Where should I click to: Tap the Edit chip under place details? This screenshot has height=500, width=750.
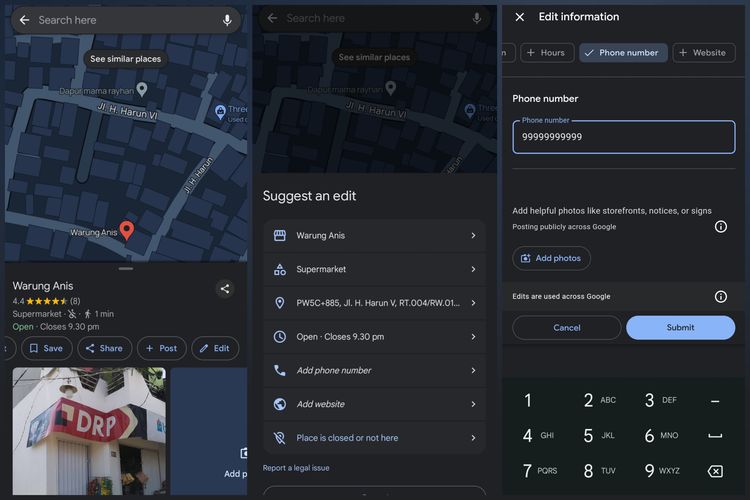click(215, 348)
